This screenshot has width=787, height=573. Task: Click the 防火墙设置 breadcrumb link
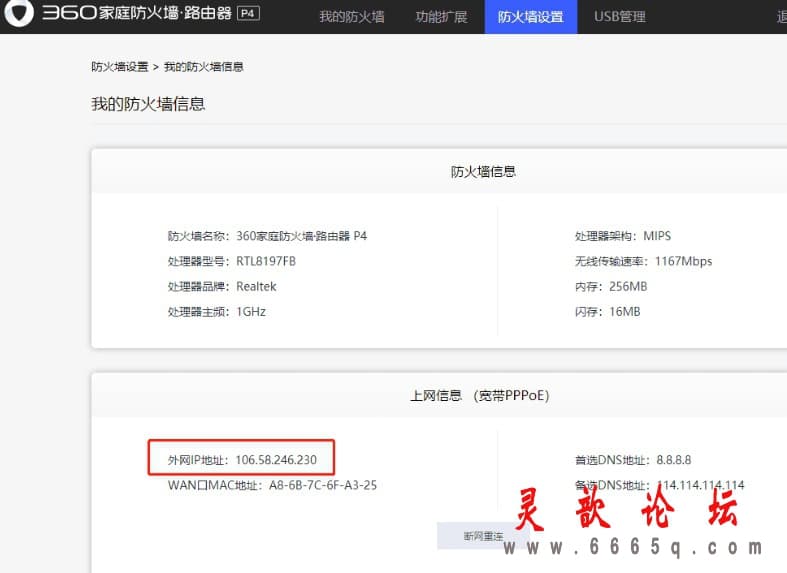click(119, 67)
